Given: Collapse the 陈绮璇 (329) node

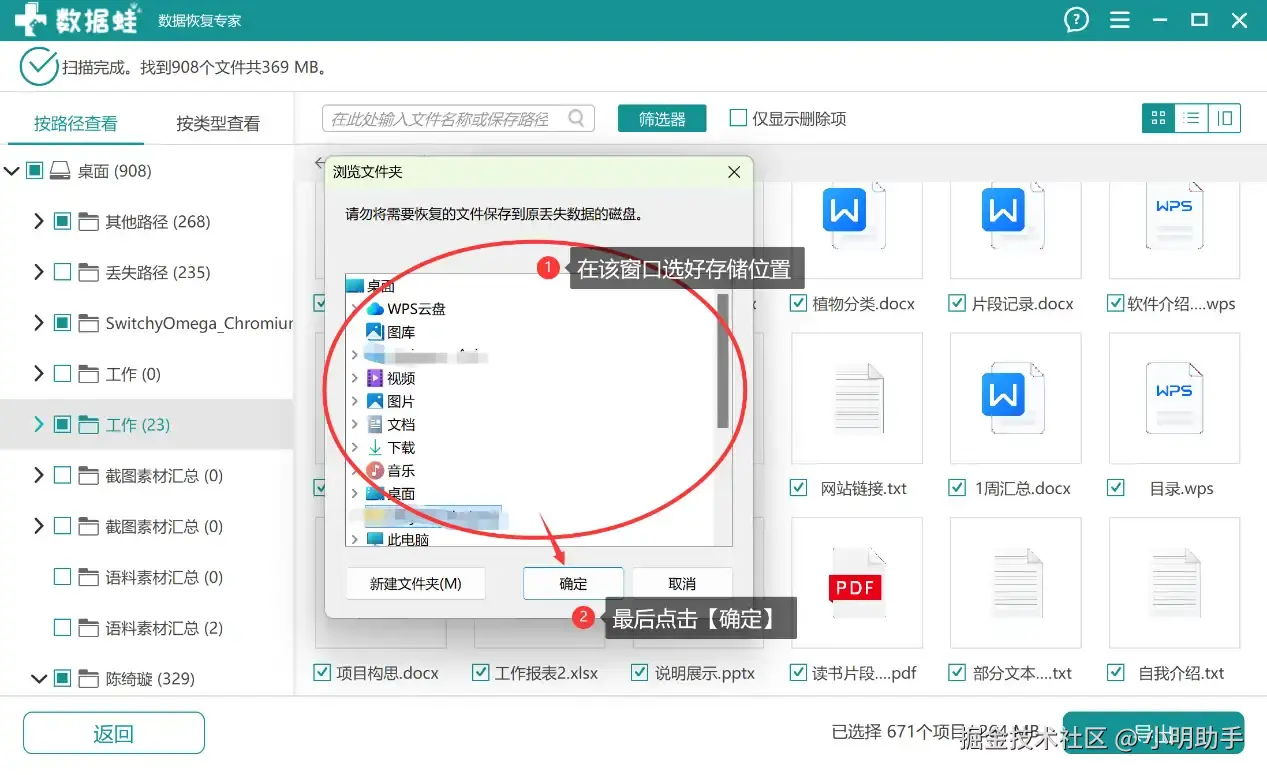Looking at the screenshot, I should pos(39,679).
